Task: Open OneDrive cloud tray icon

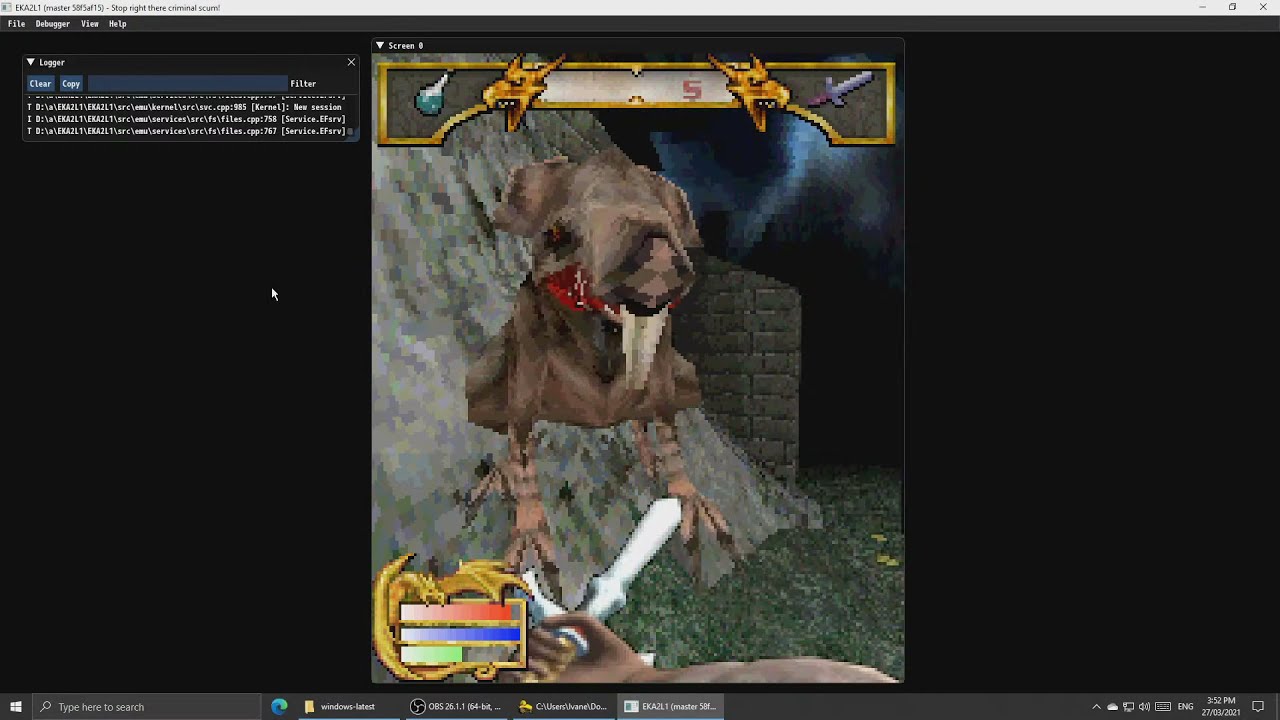Action: point(1112,706)
